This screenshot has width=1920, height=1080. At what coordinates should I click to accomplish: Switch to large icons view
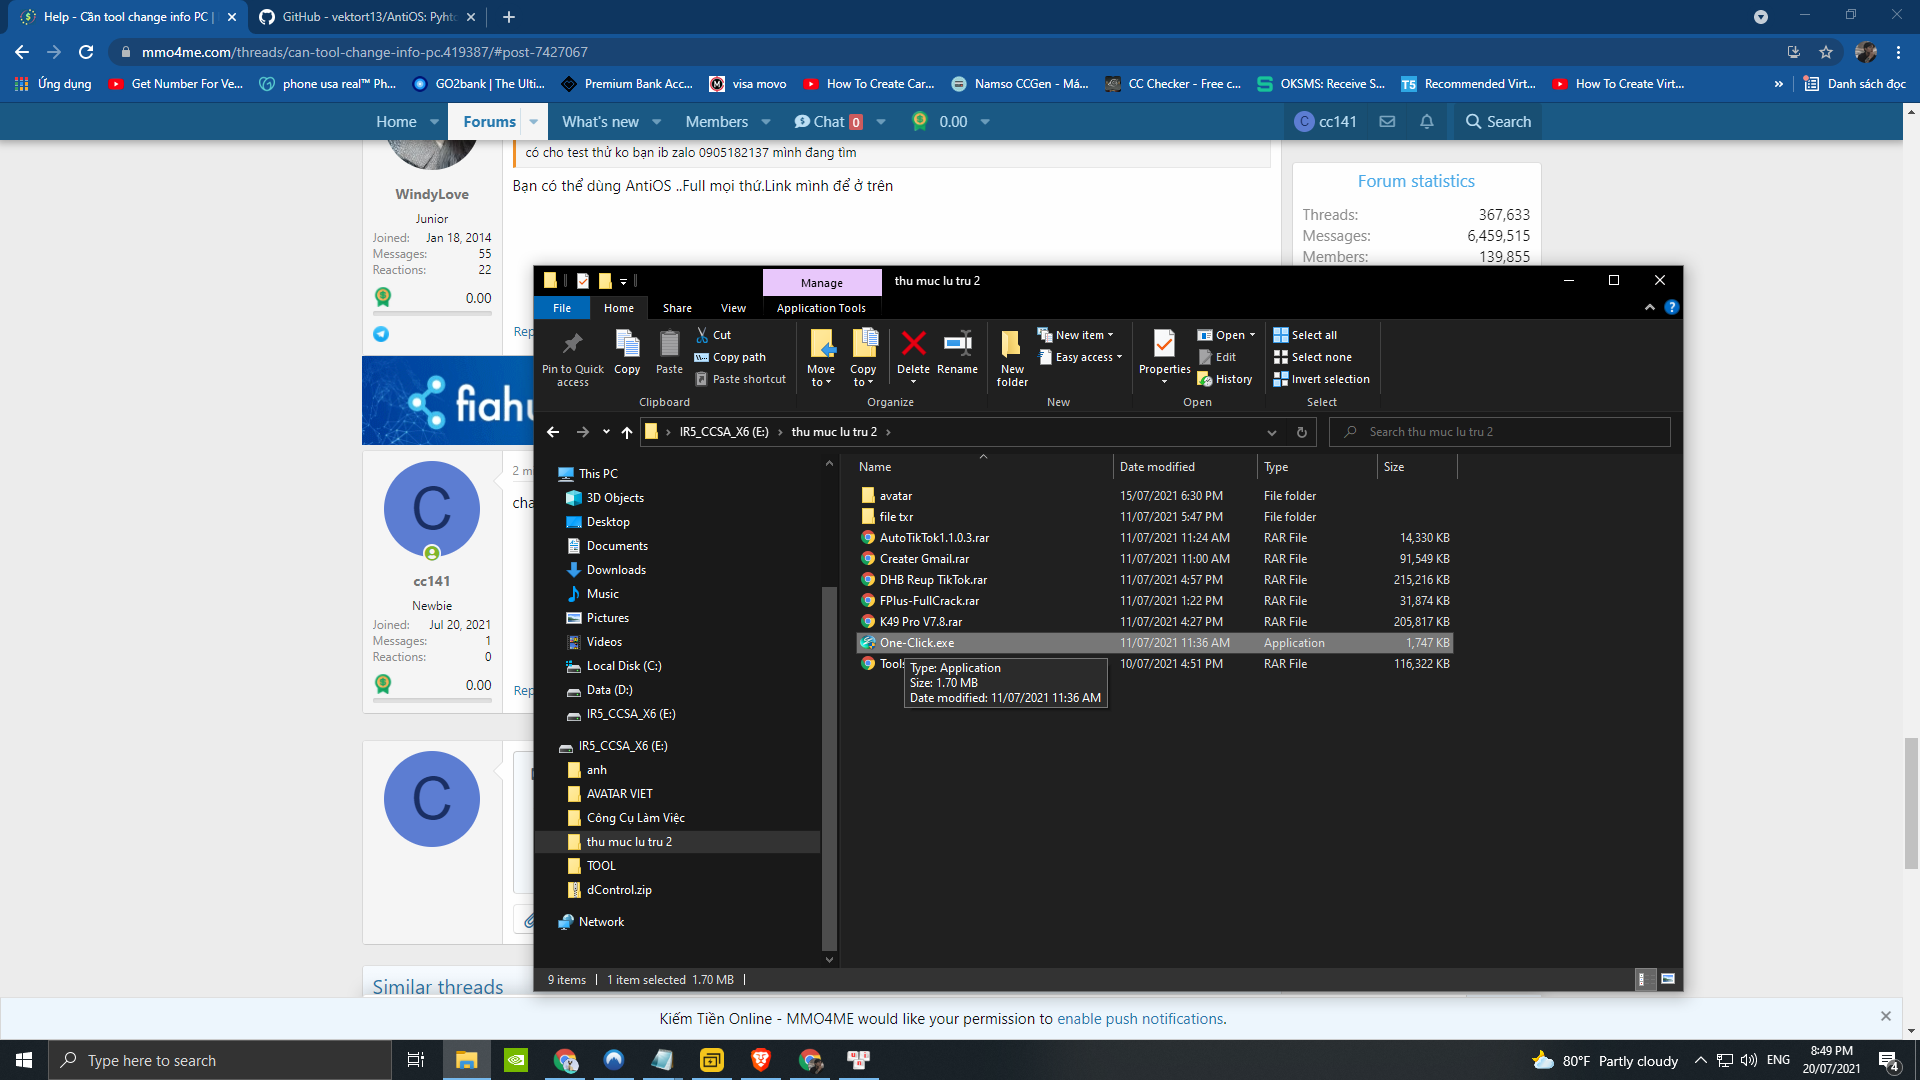pyautogui.click(x=1667, y=979)
